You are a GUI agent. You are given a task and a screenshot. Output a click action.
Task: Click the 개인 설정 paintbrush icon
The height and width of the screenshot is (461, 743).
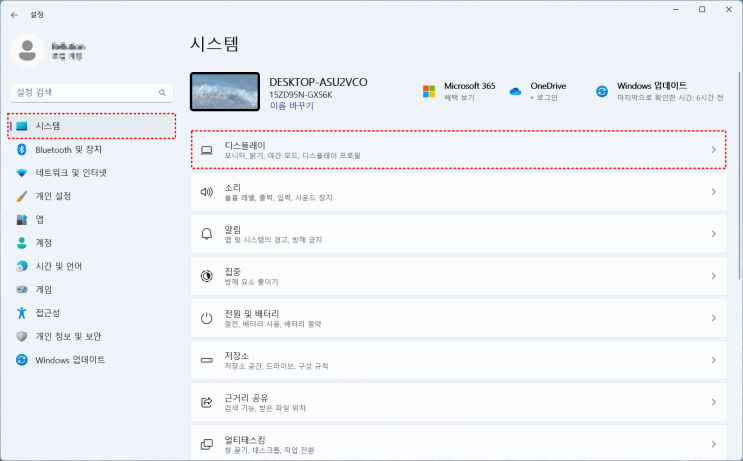point(22,196)
